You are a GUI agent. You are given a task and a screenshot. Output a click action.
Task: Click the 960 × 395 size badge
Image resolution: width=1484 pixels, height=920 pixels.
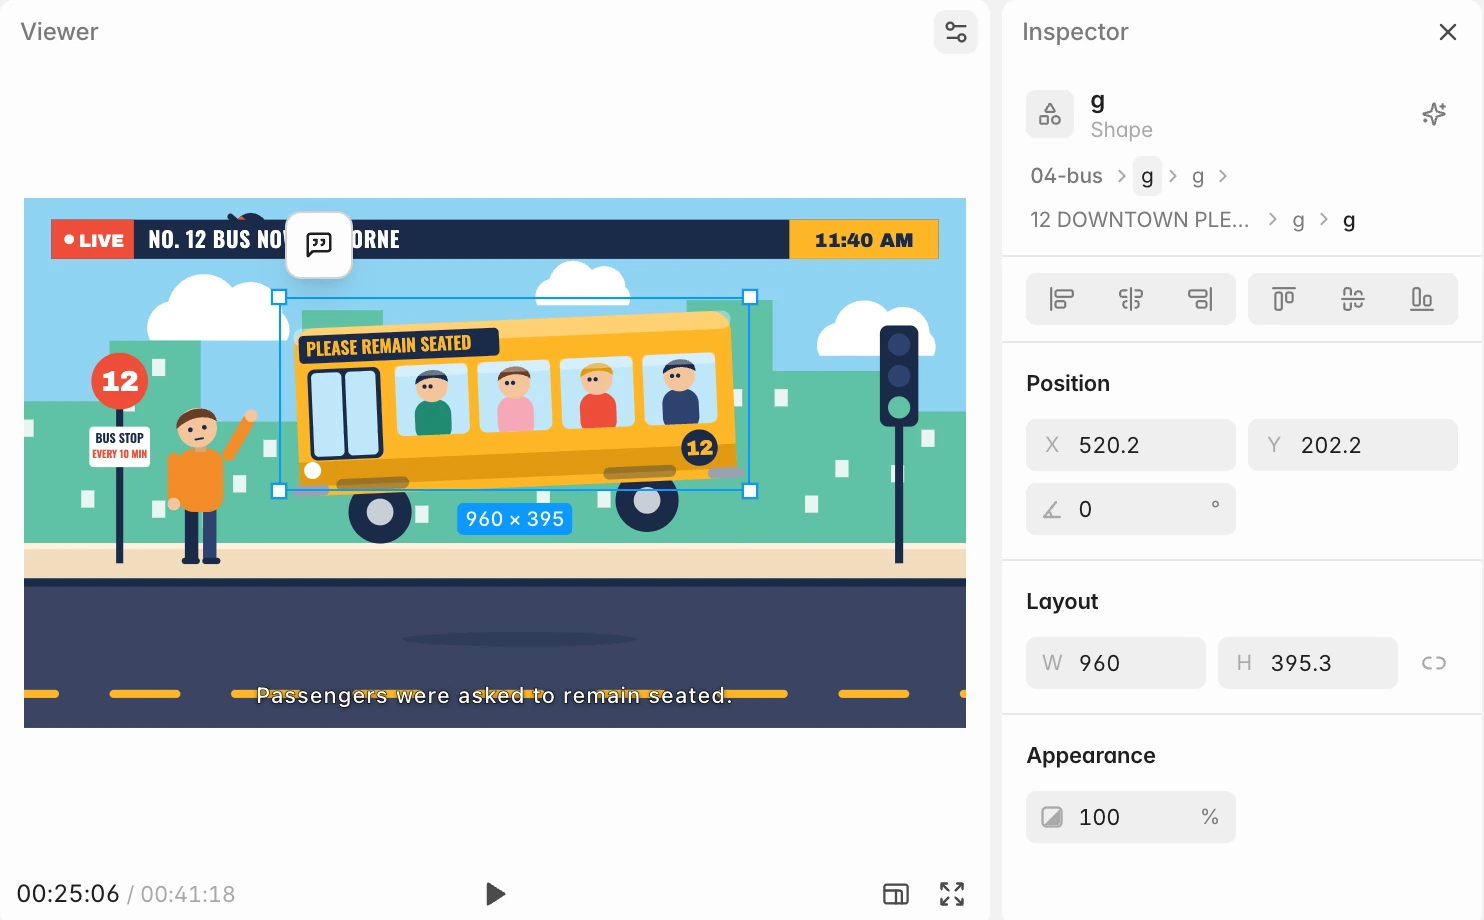[x=515, y=519]
